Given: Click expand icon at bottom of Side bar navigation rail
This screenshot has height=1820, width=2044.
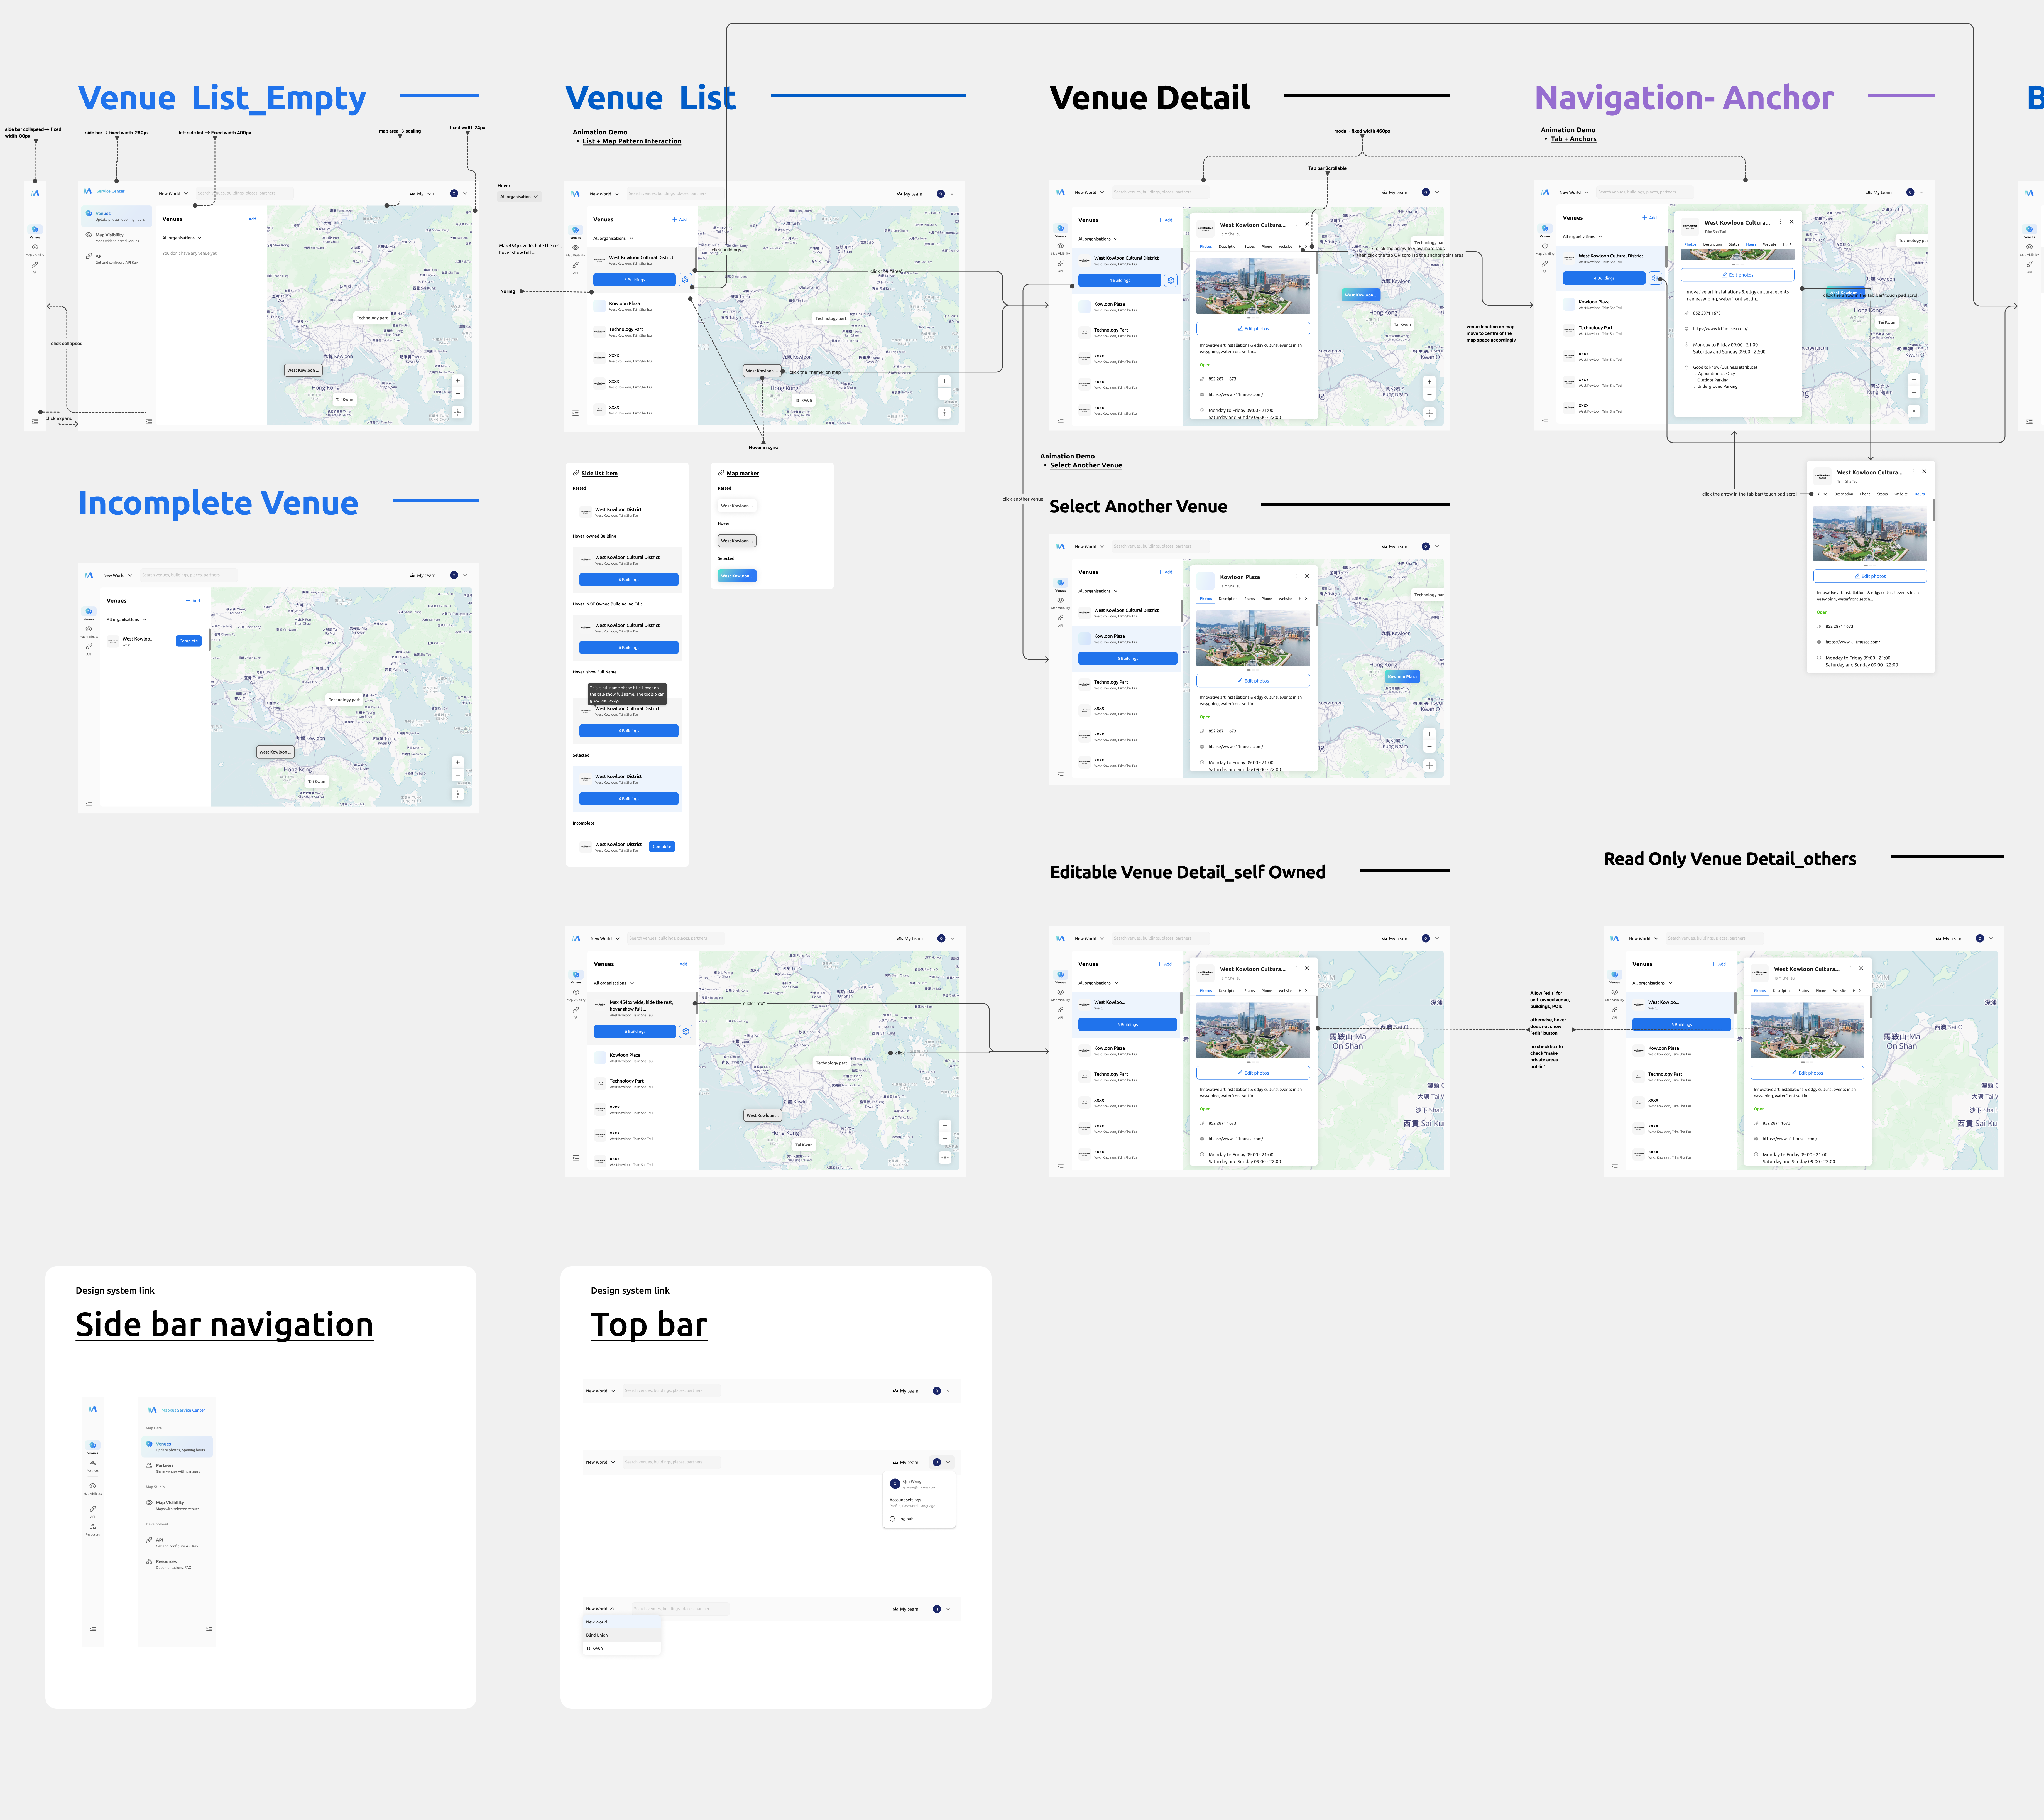Looking at the screenshot, I should [x=93, y=1628].
